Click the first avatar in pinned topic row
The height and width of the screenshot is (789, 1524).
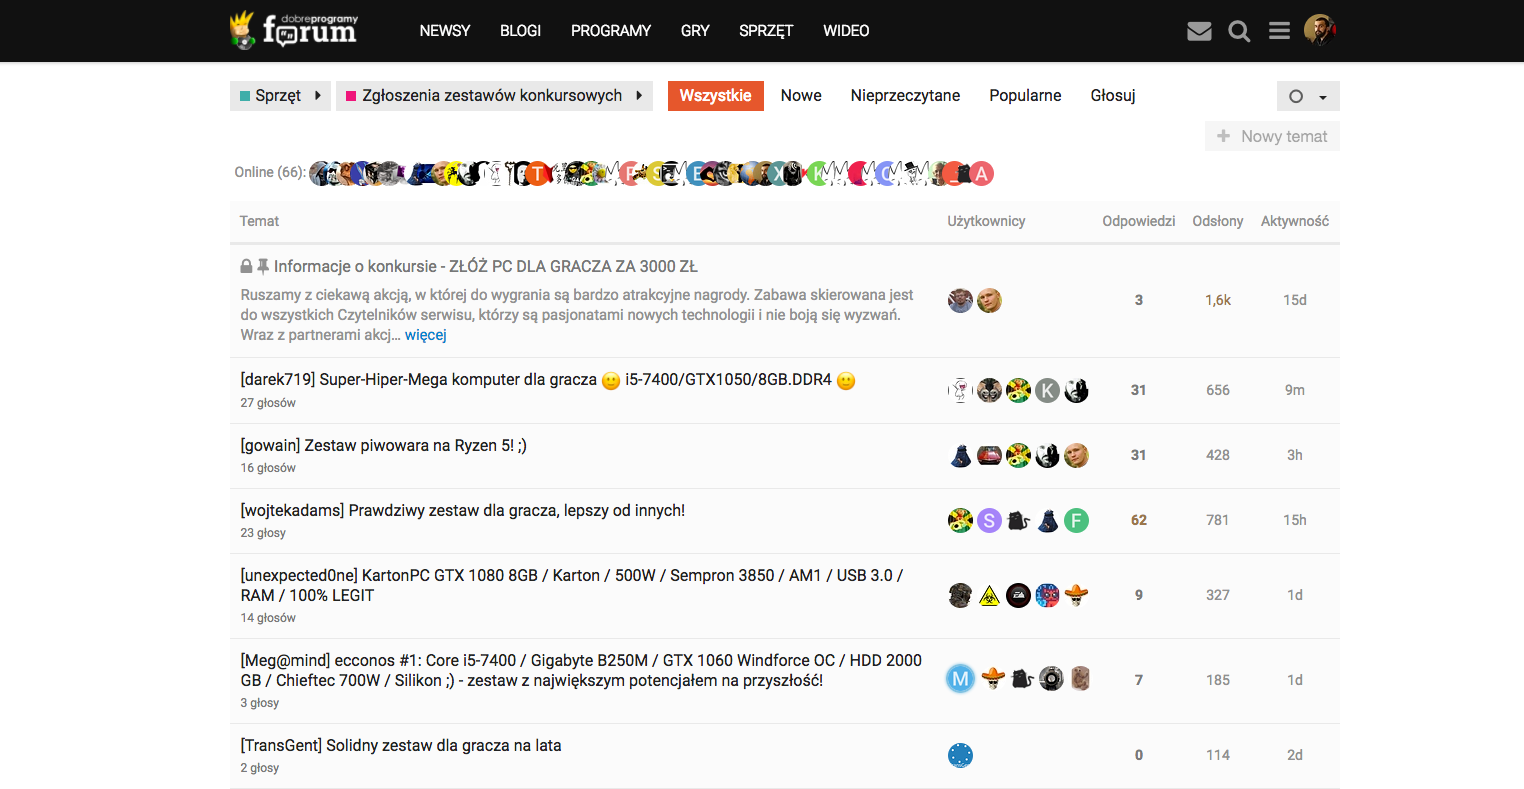(x=960, y=300)
